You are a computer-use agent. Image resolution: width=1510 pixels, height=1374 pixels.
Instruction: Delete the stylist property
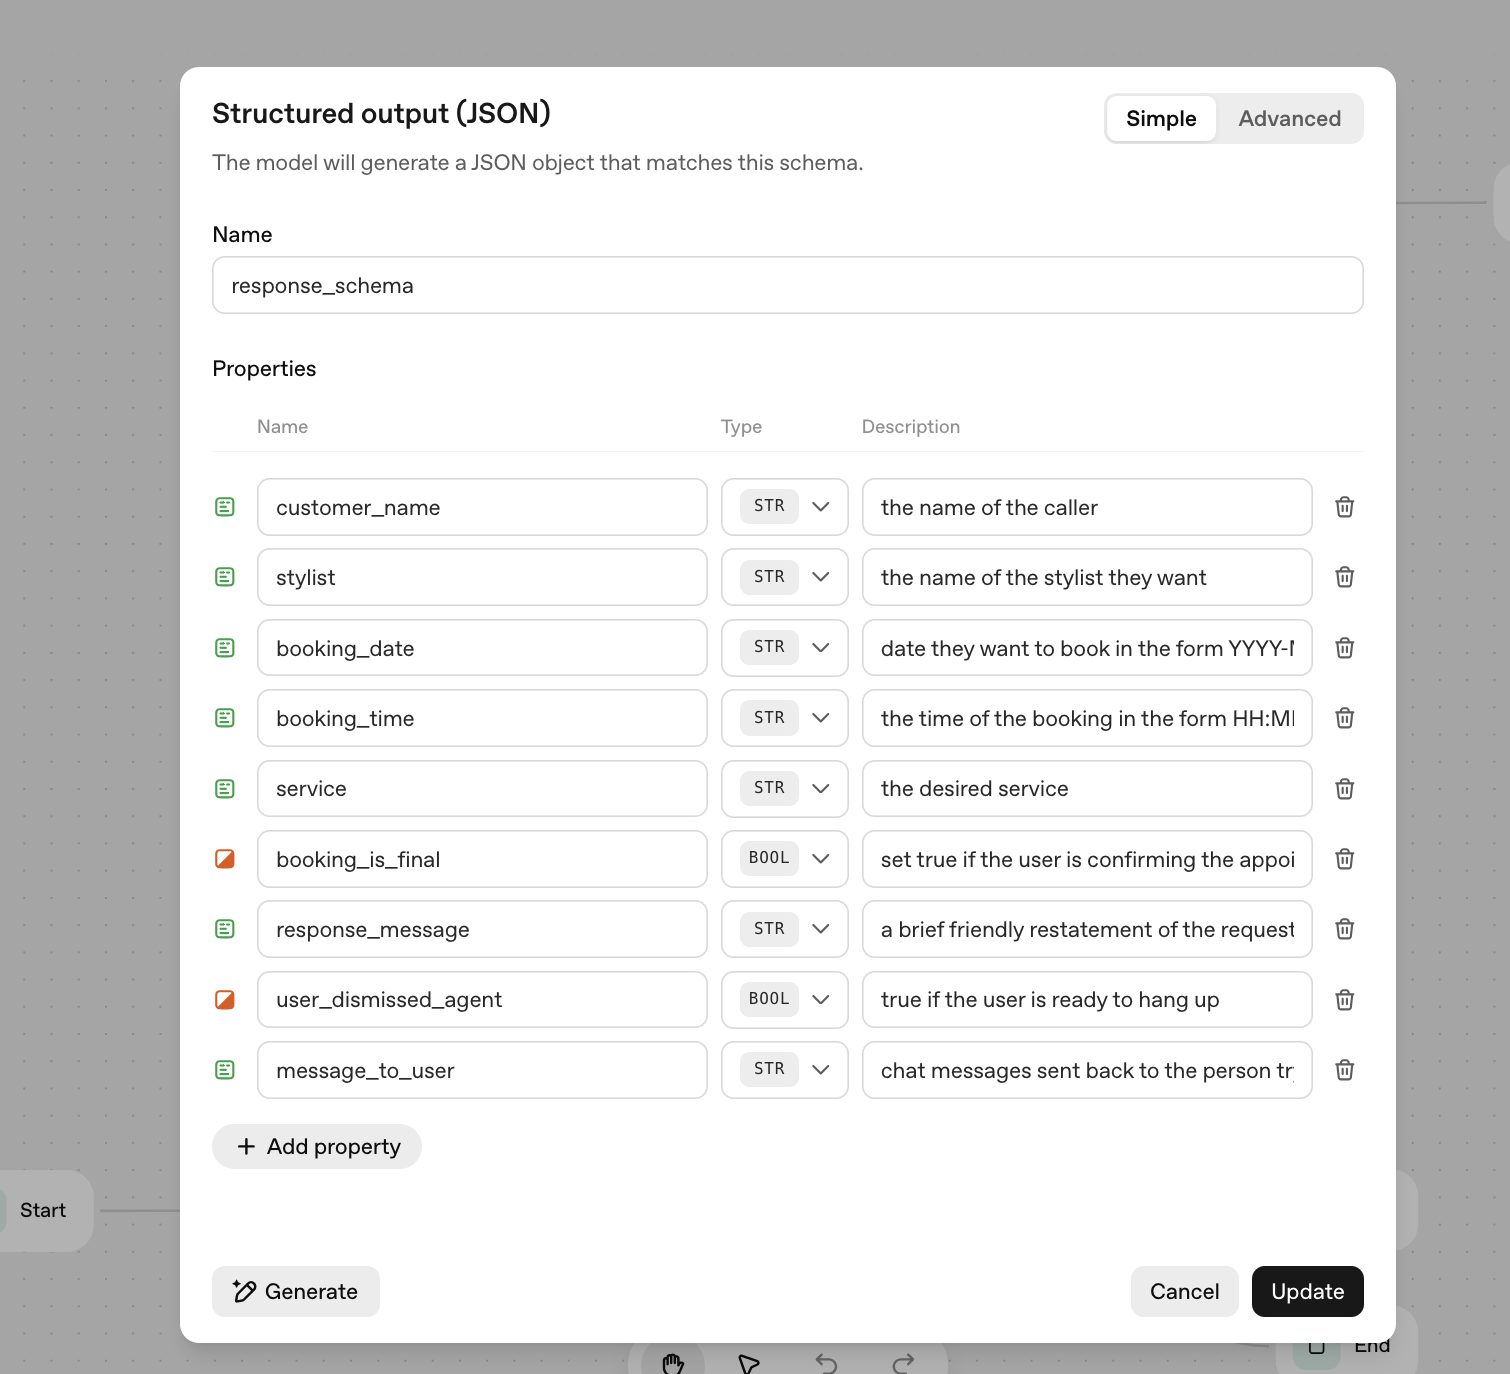(x=1344, y=577)
